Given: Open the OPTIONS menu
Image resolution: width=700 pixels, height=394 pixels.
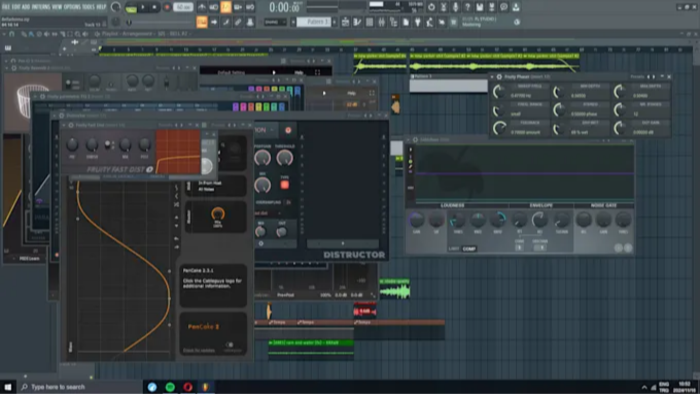Looking at the screenshot, I should (x=73, y=7).
